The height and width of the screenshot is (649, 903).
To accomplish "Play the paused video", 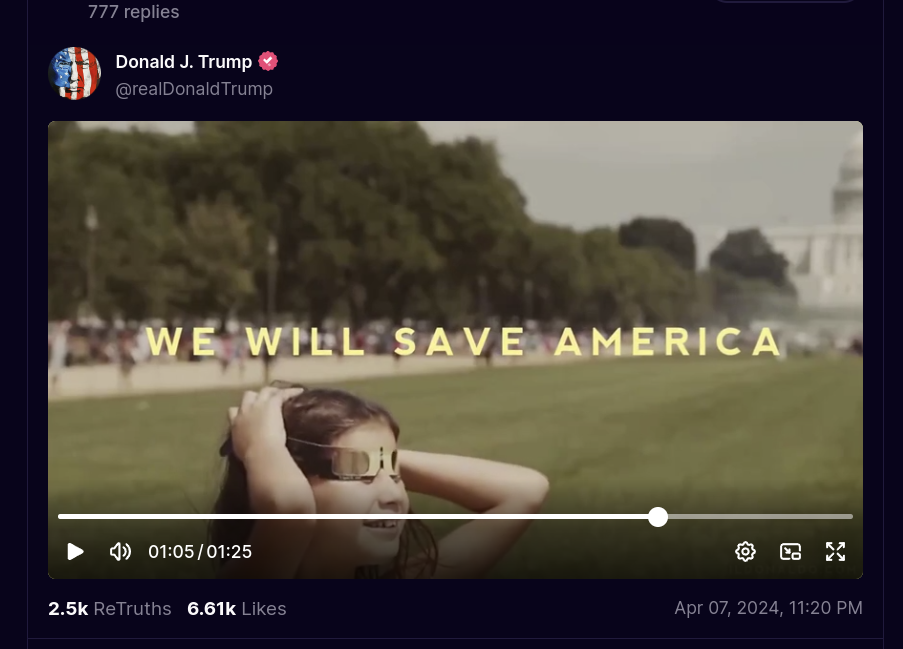I will tap(75, 552).
